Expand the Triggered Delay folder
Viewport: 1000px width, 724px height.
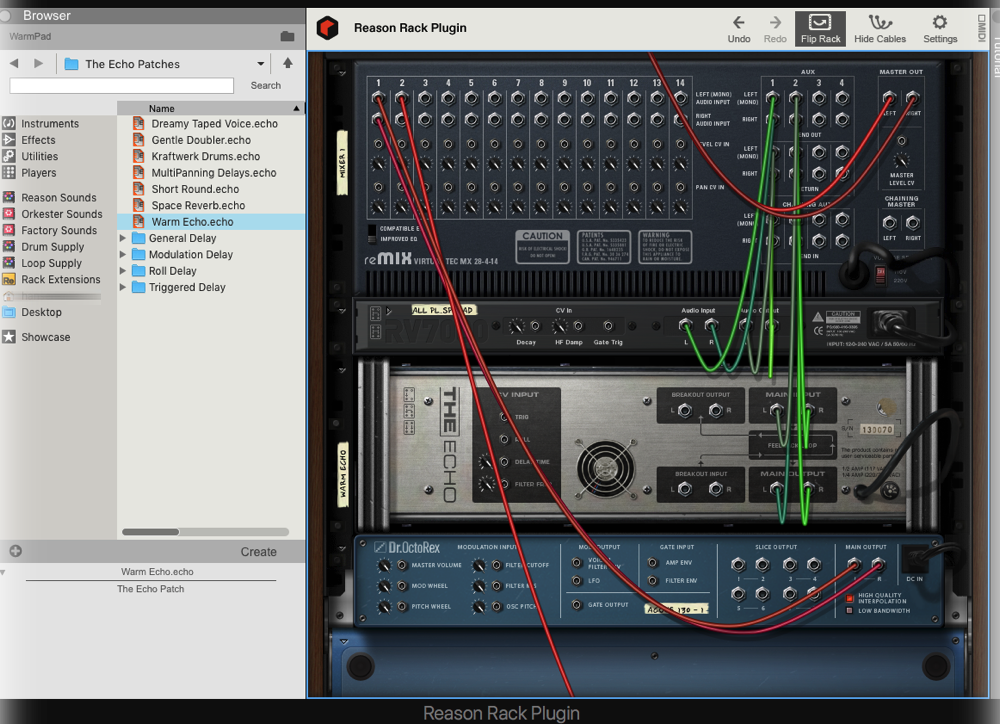point(124,288)
